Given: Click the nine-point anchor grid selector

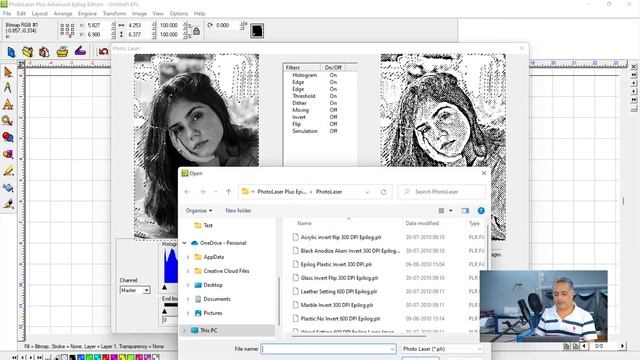Looking at the screenshot, I should pos(67,30).
